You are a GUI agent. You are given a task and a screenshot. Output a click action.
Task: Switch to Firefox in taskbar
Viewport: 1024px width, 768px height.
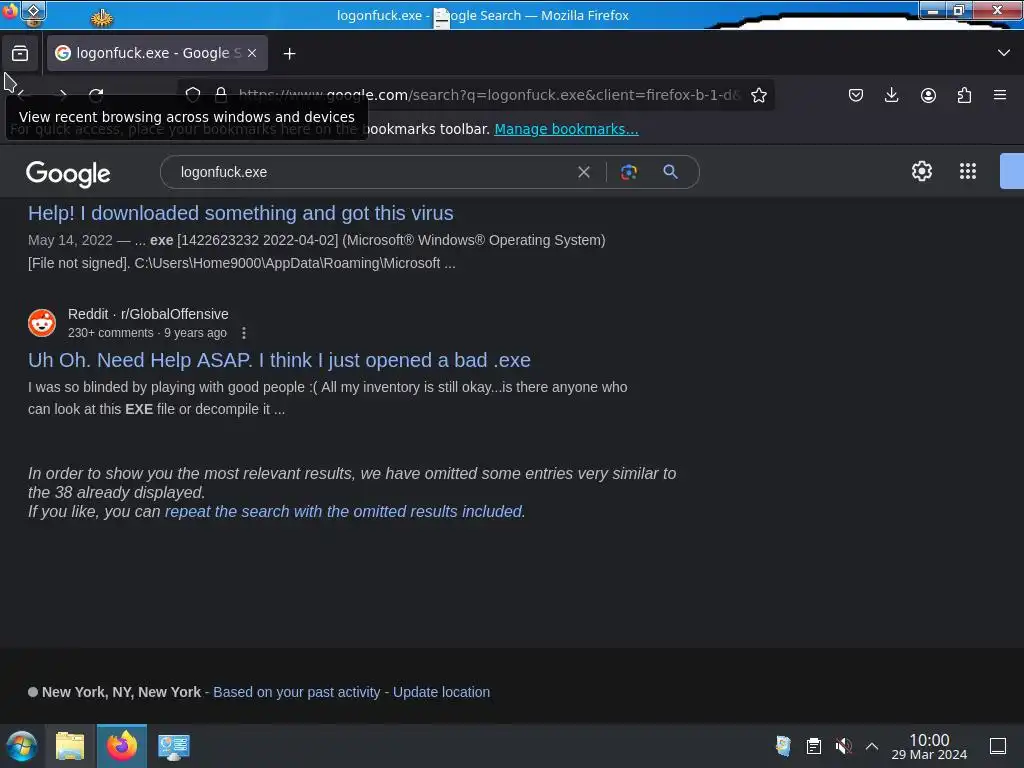tap(122, 746)
